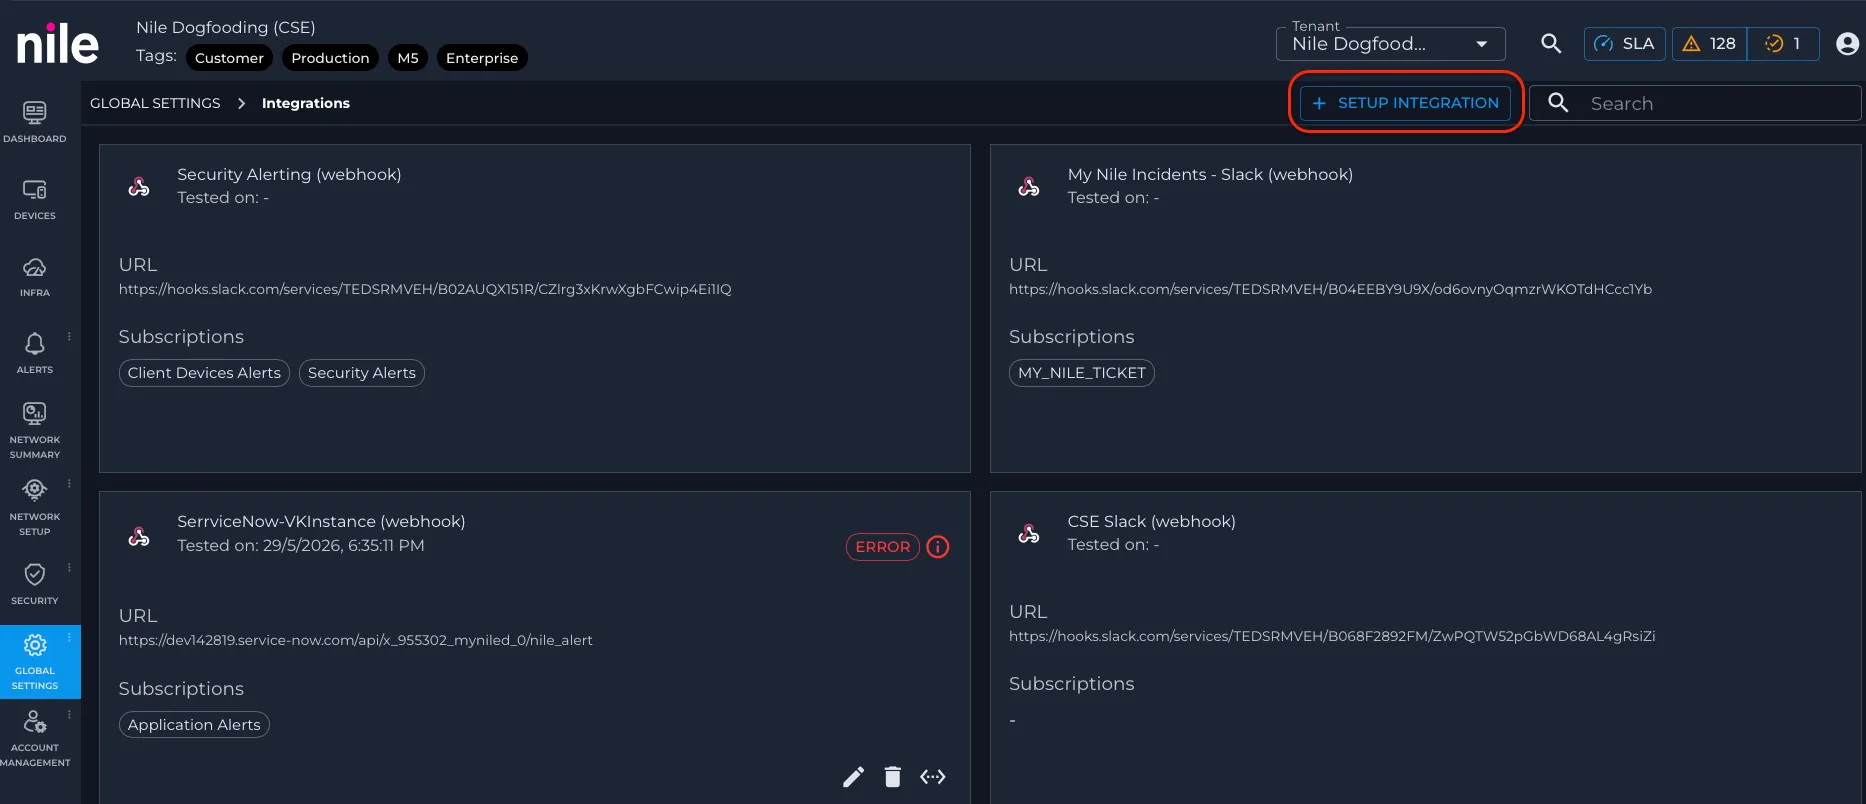The image size is (1866, 804).
Task: Click the M5 tag
Action: (x=408, y=58)
